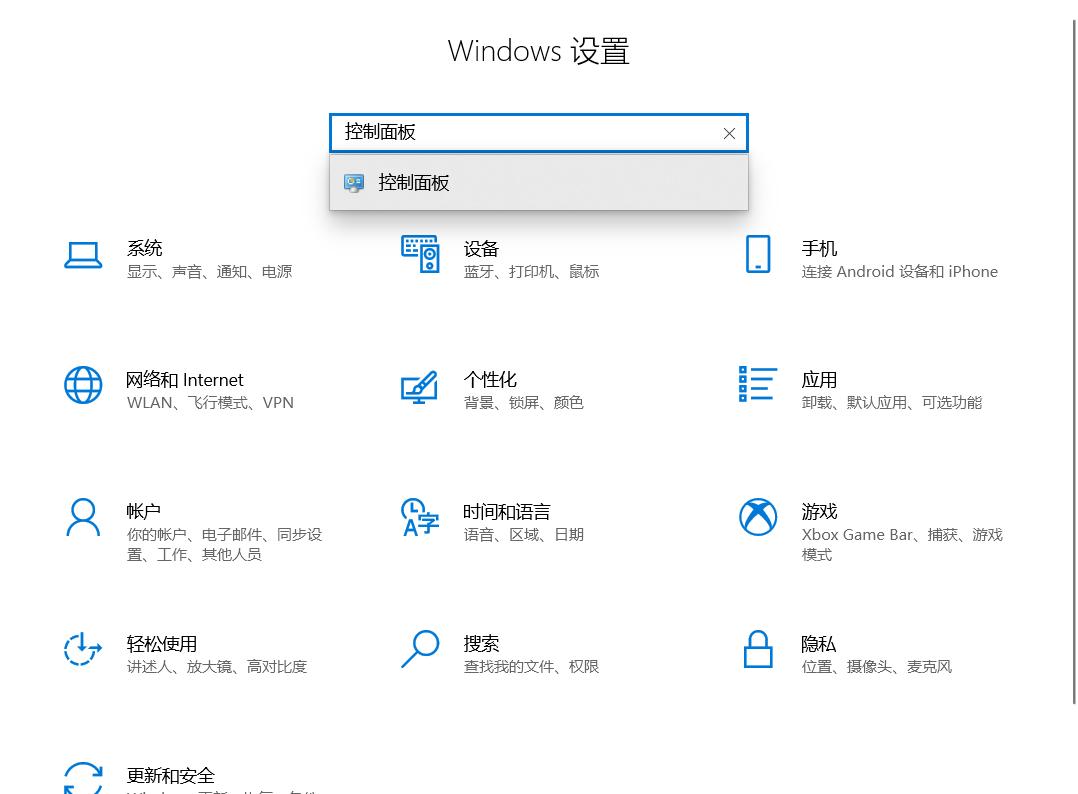The height and width of the screenshot is (794, 1078).
Task: Open the 系统 laptop icon
Action: (83, 255)
